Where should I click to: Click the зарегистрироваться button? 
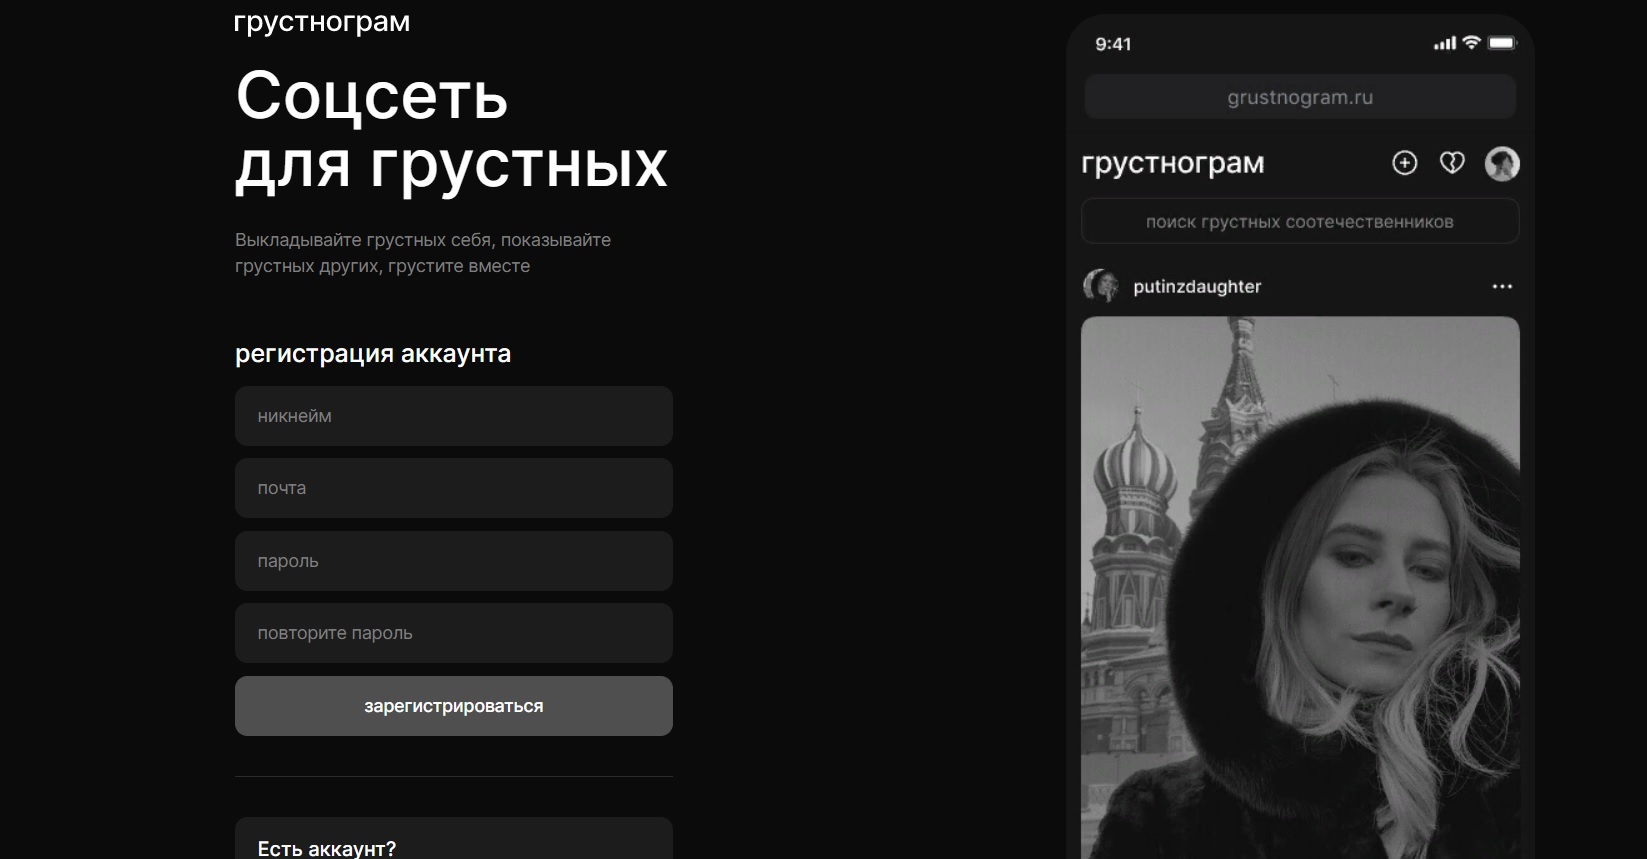pyautogui.click(x=454, y=706)
